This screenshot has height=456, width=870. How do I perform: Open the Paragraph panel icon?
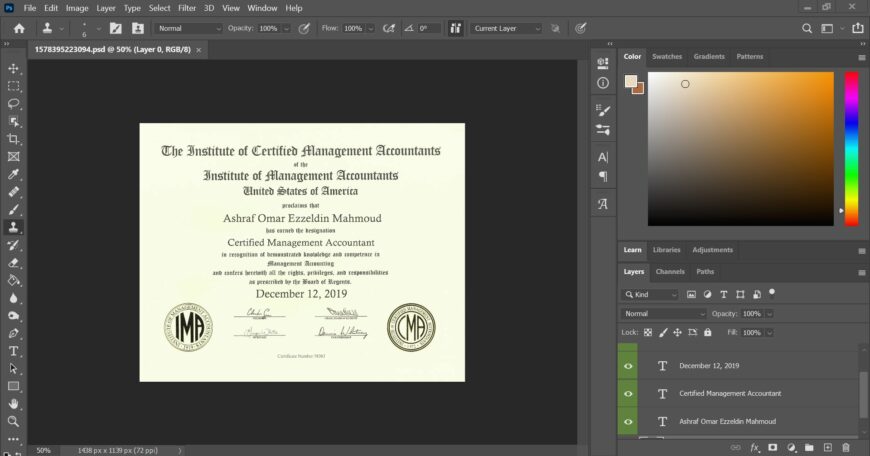coord(603,176)
